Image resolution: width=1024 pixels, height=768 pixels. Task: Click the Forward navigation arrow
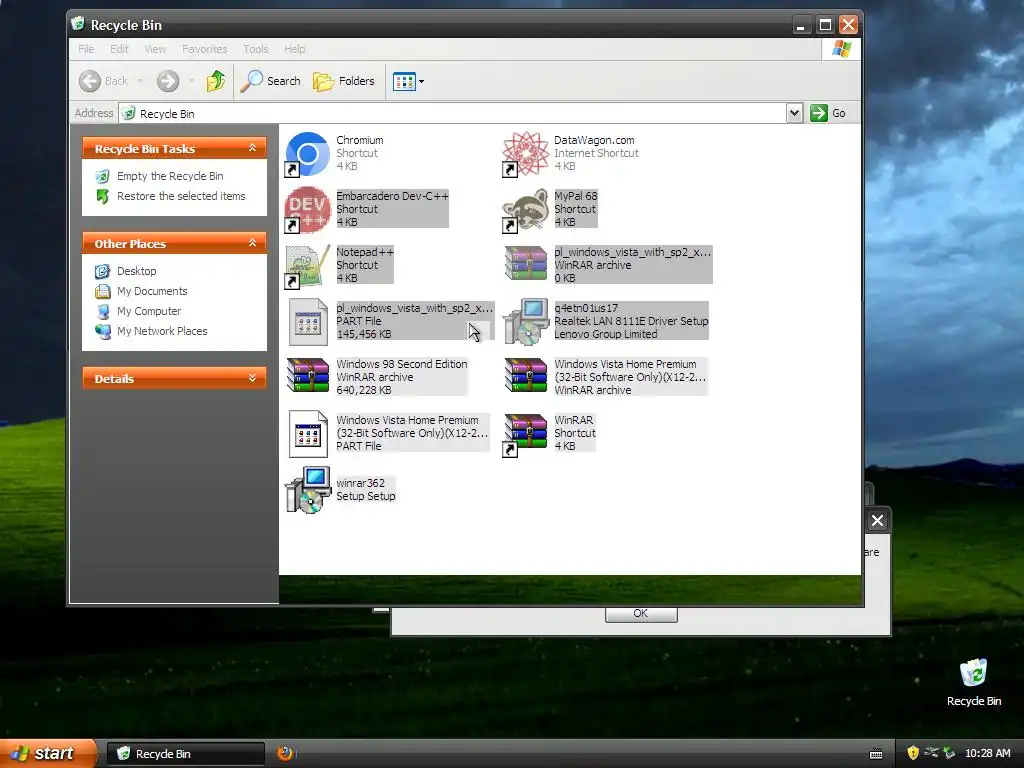click(168, 81)
